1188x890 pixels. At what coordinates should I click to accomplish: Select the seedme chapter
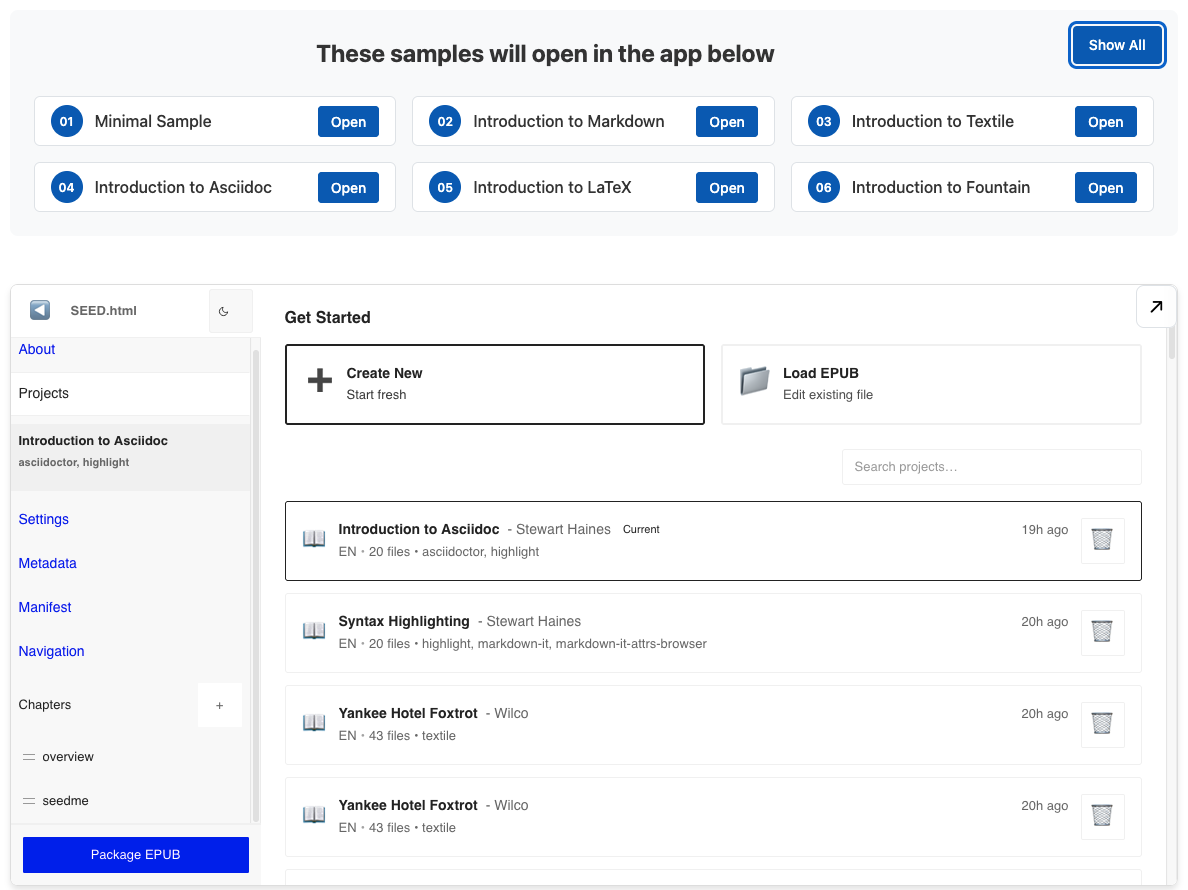tap(65, 801)
